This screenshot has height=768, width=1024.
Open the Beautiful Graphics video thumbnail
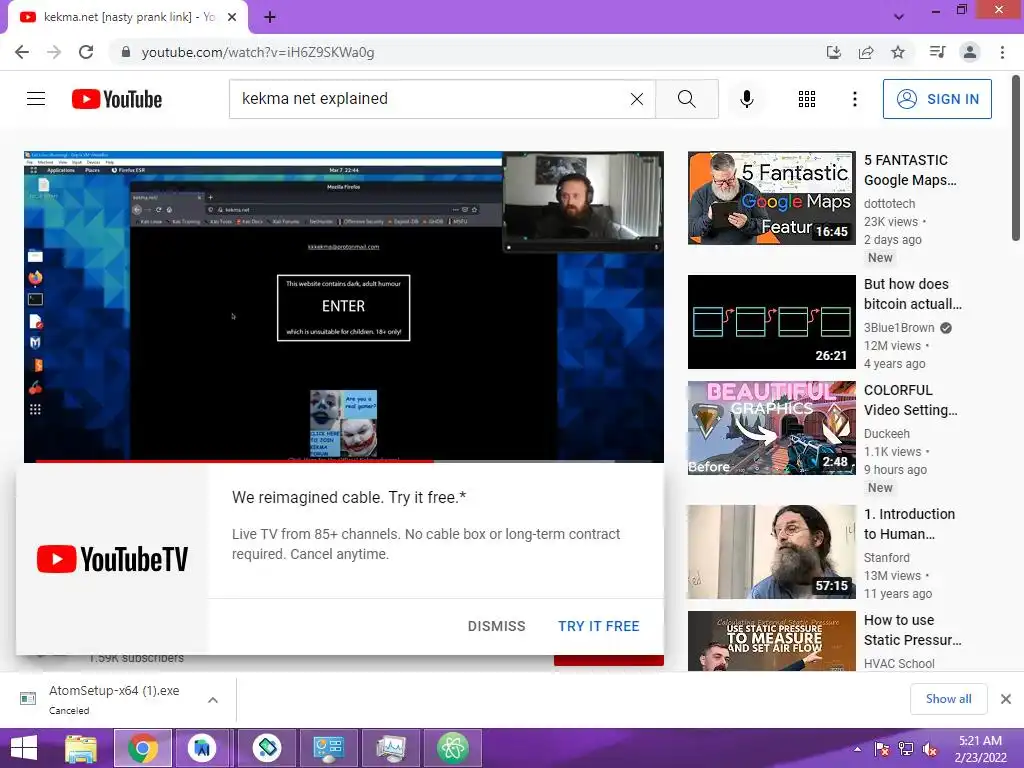[x=771, y=428]
